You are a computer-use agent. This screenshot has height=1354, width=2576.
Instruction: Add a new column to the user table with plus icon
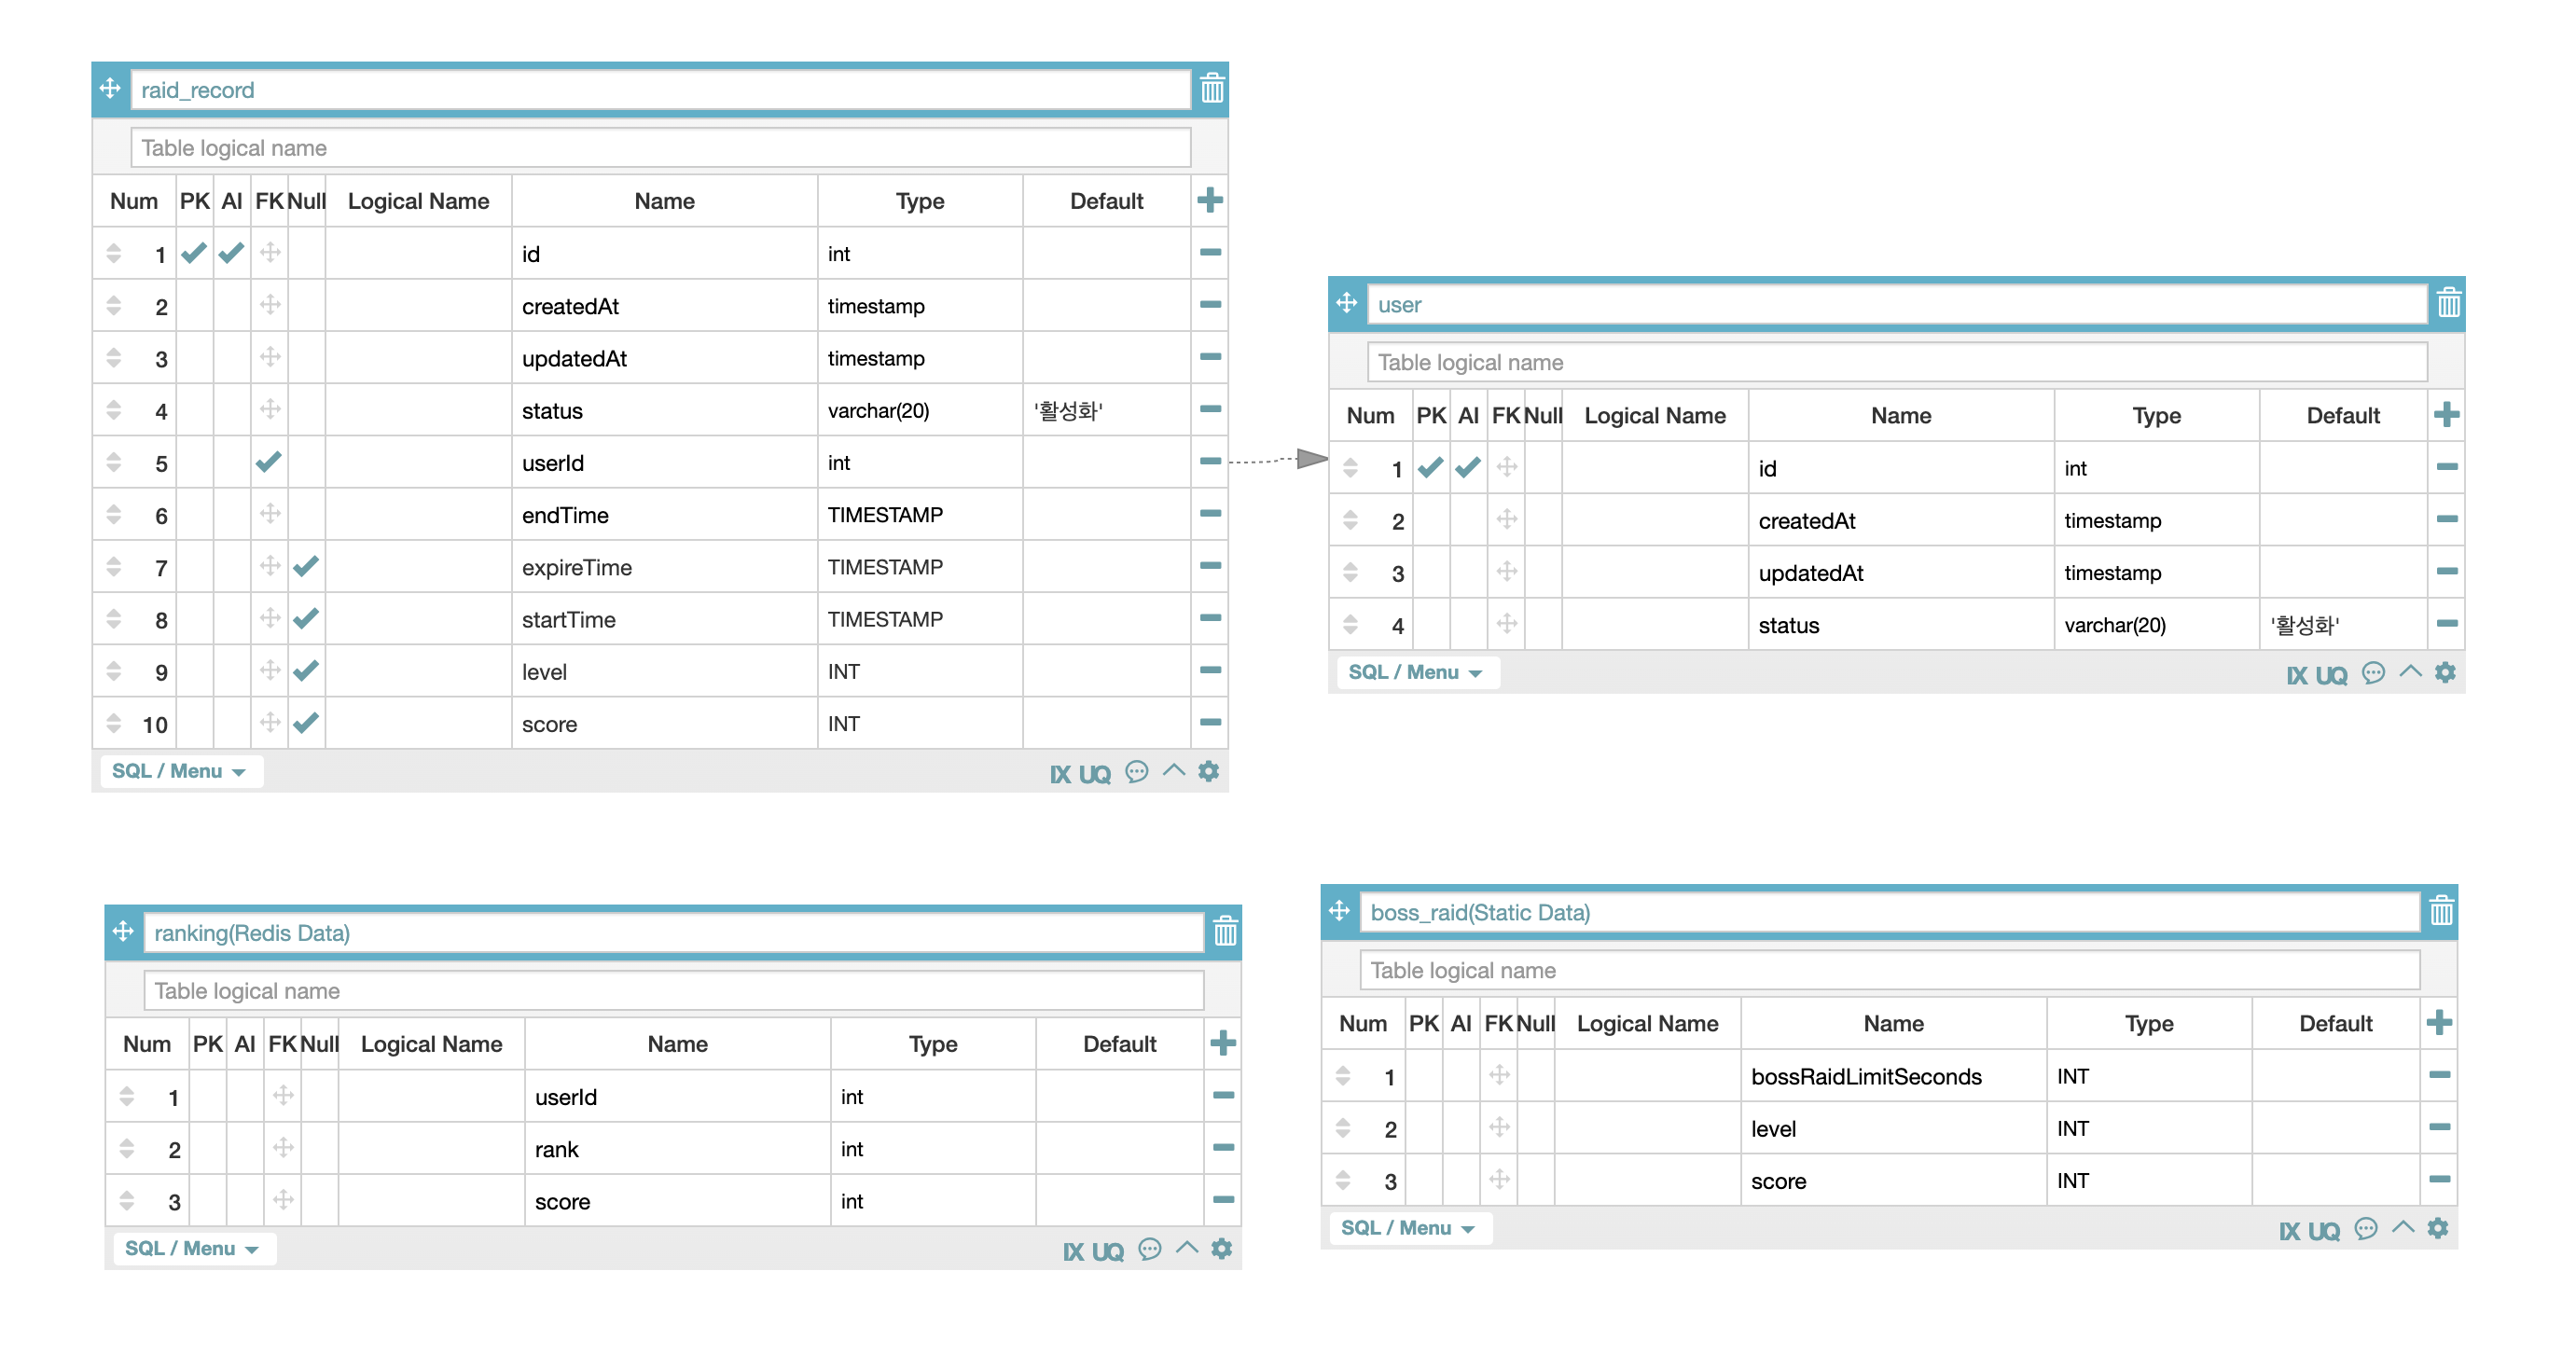[2447, 415]
